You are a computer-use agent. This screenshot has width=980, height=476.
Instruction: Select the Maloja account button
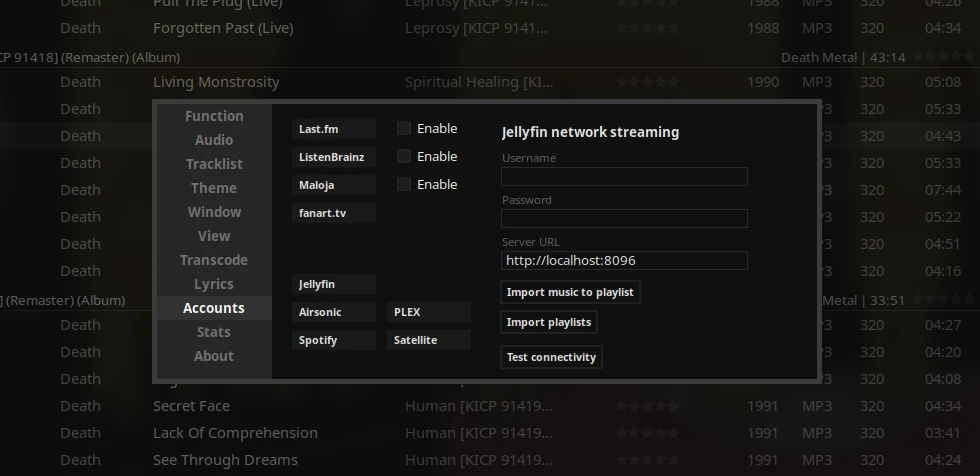click(x=334, y=185)
